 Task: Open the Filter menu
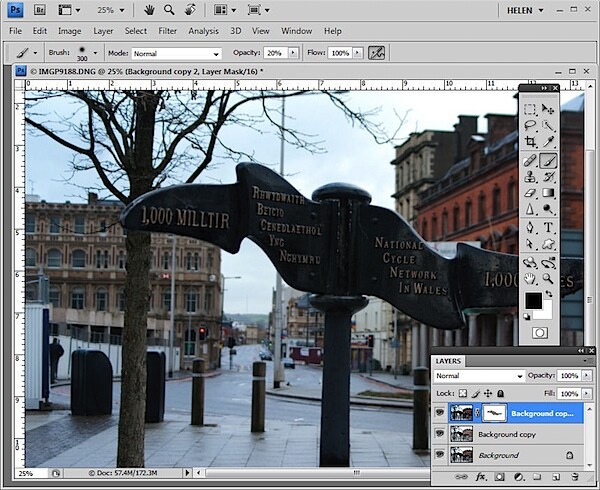point(168,31)
